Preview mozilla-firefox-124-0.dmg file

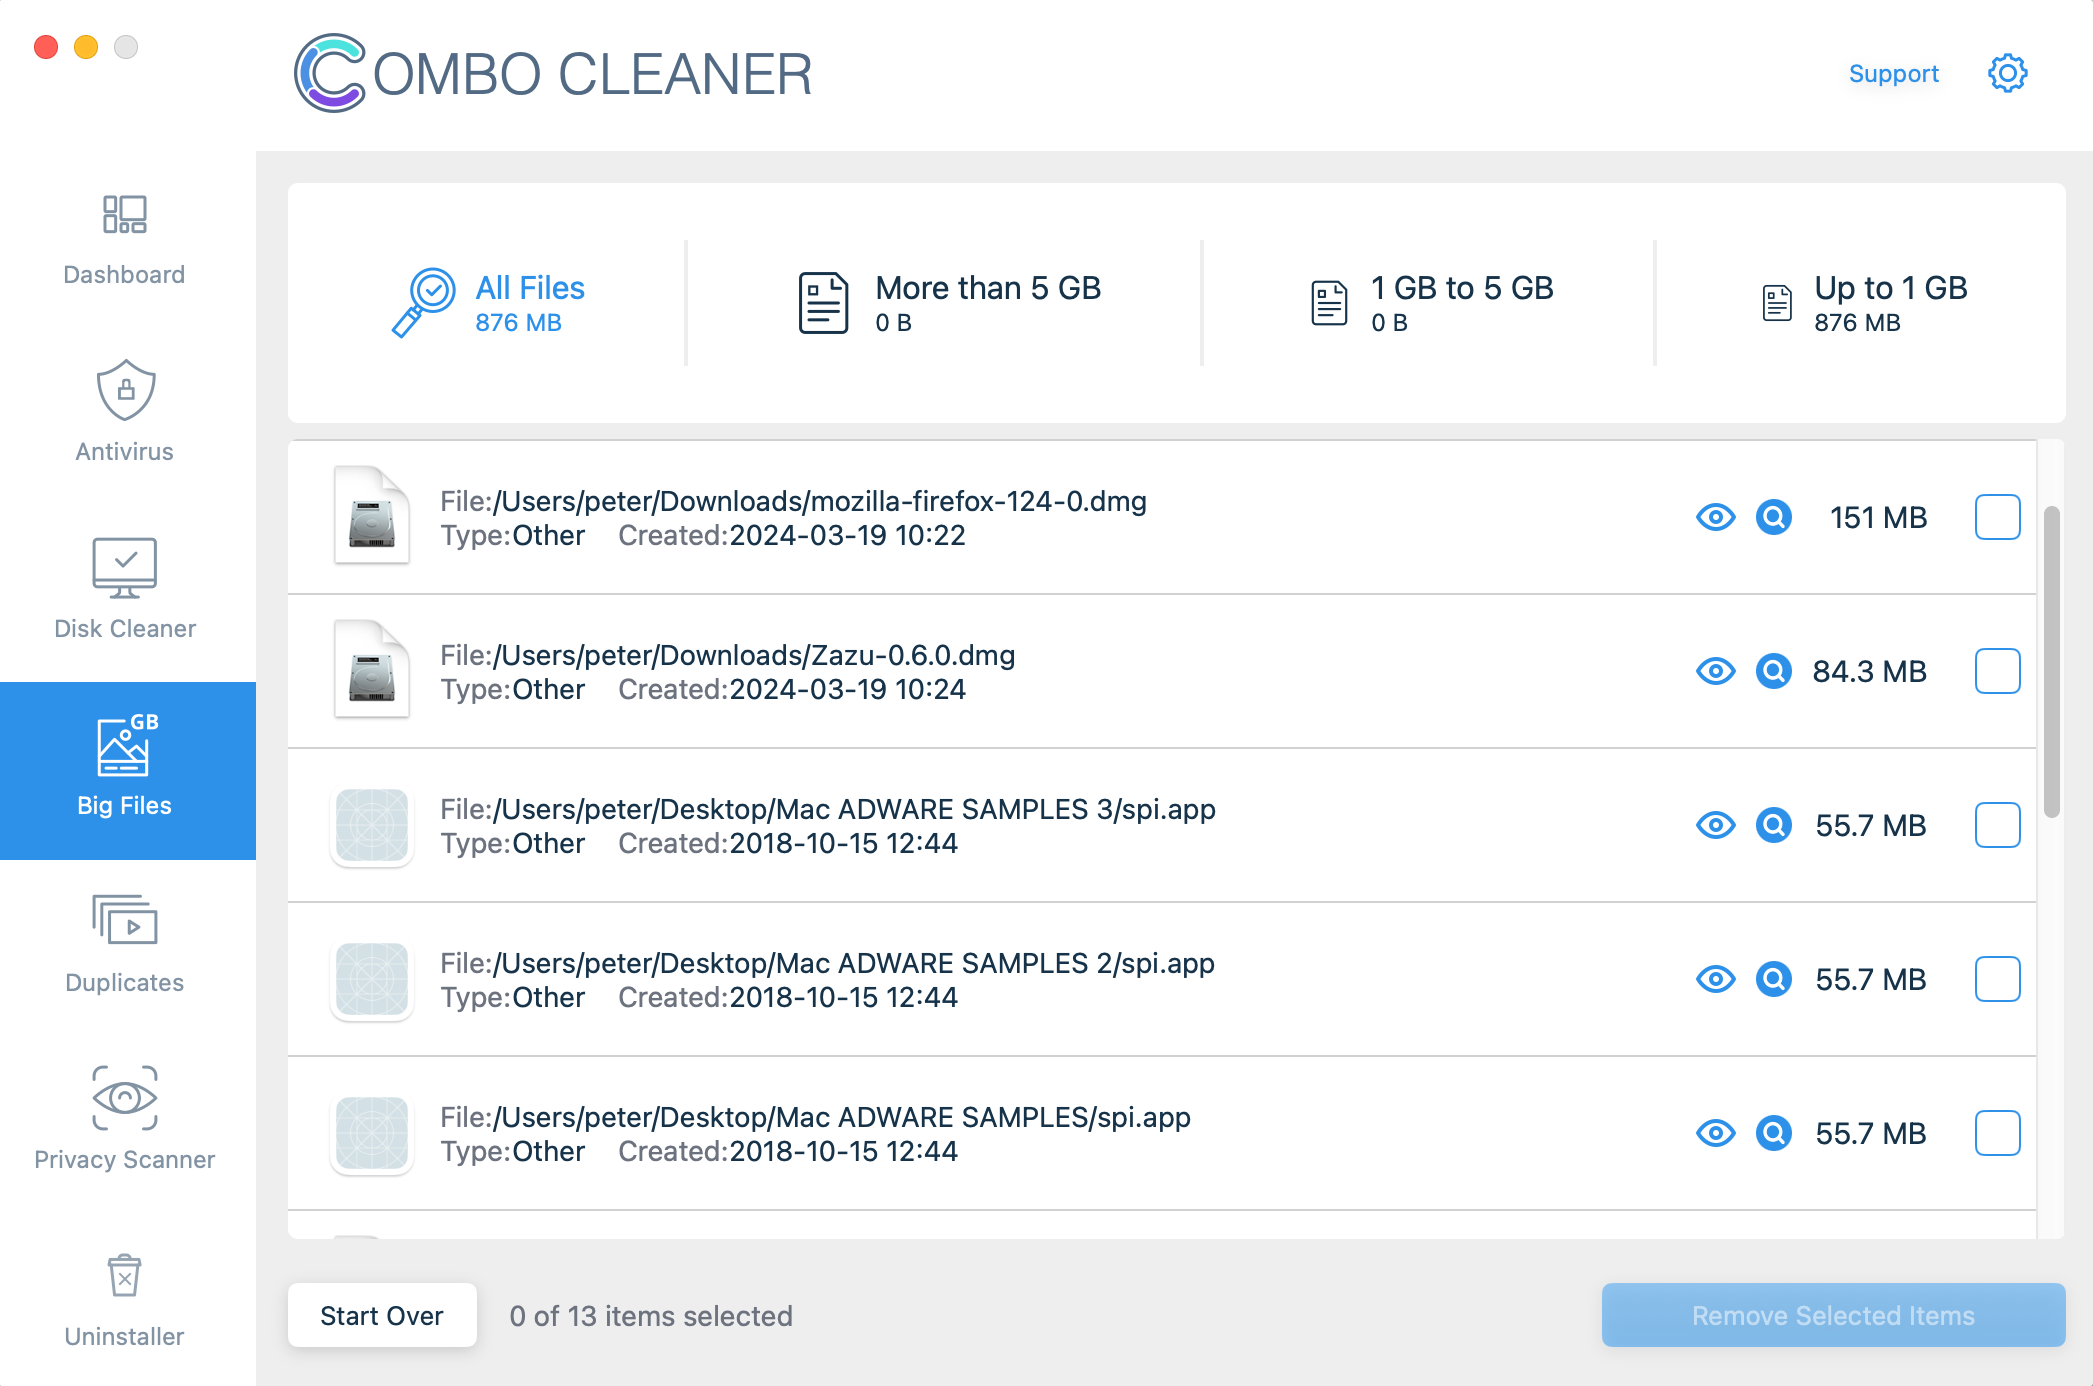[1714, 517]
